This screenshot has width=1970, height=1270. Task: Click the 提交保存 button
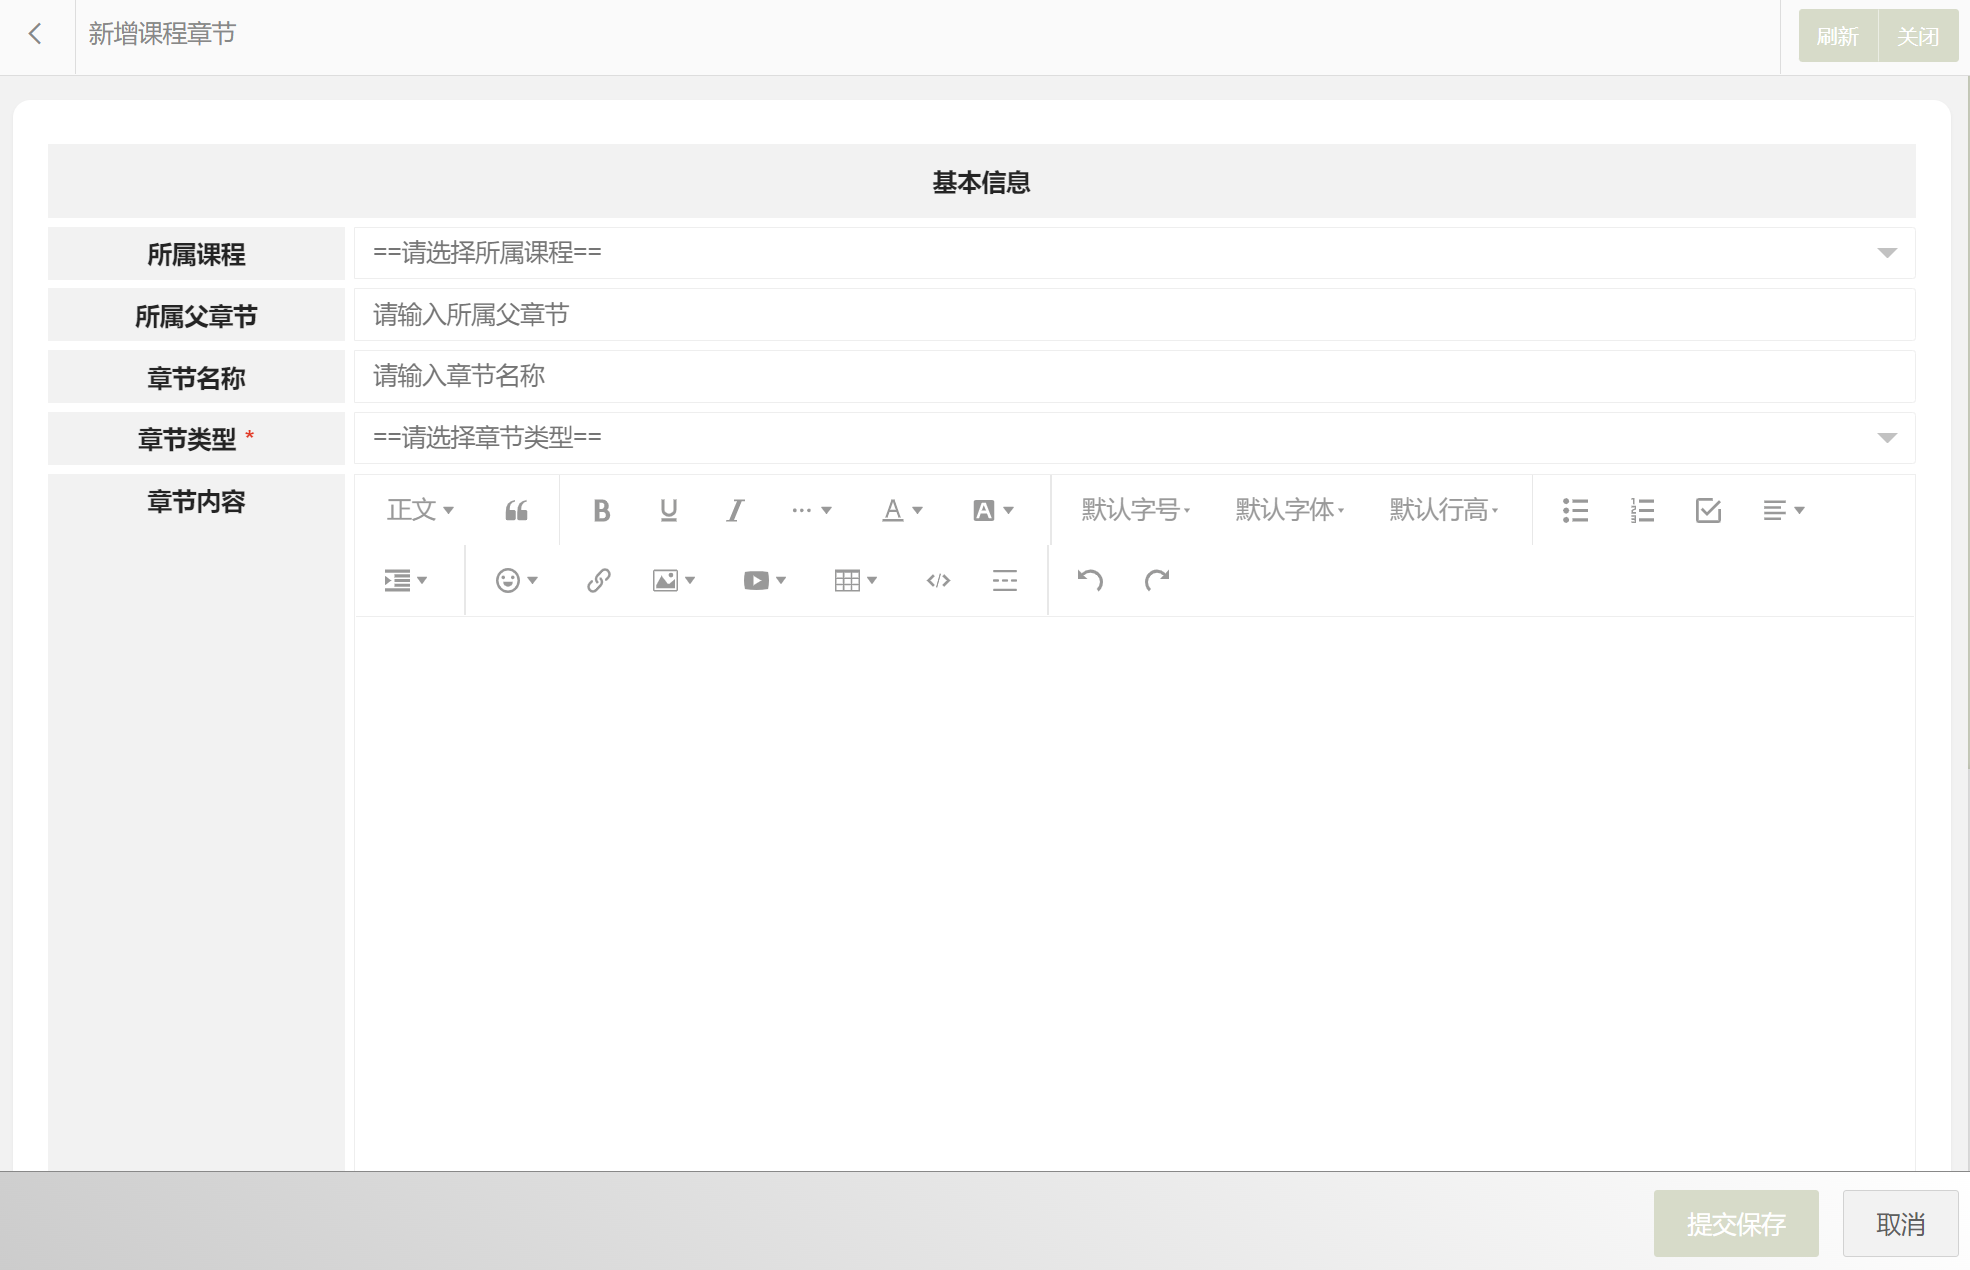[1735, 1223]
